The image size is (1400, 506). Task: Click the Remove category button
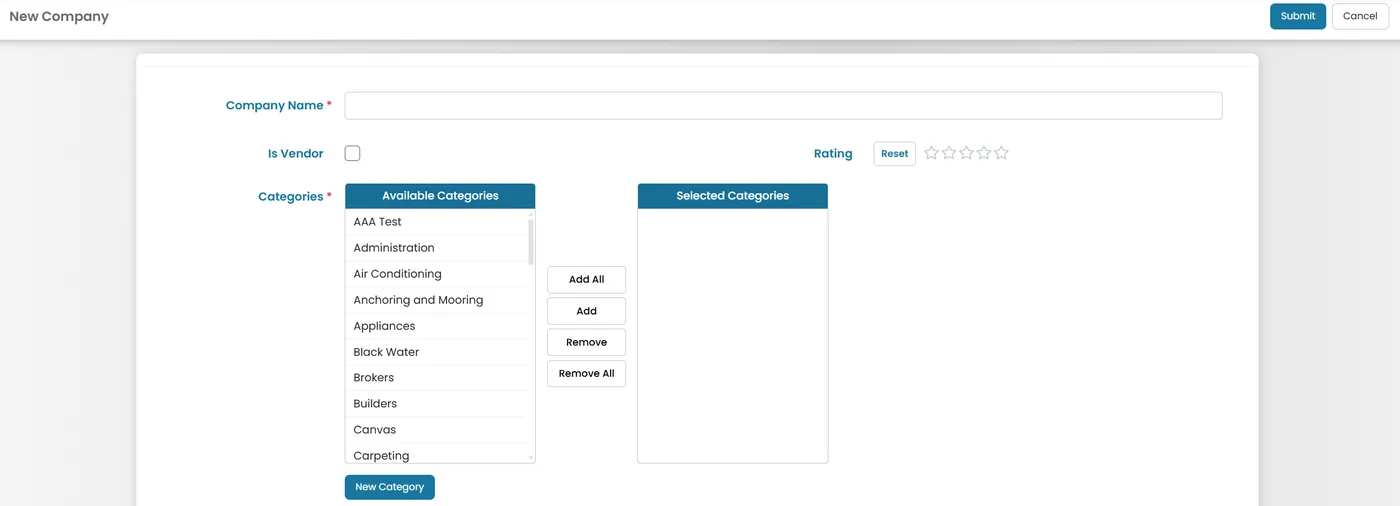click(586, 342)
